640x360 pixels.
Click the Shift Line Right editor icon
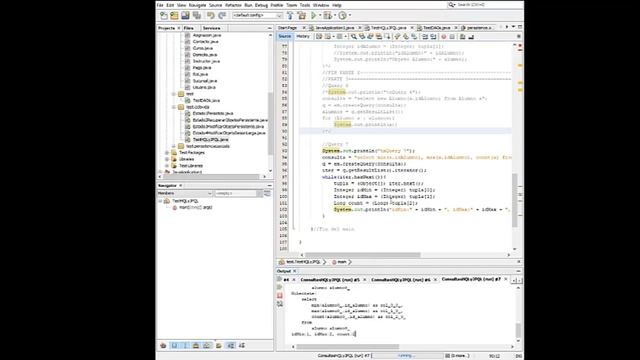(433, 37)
